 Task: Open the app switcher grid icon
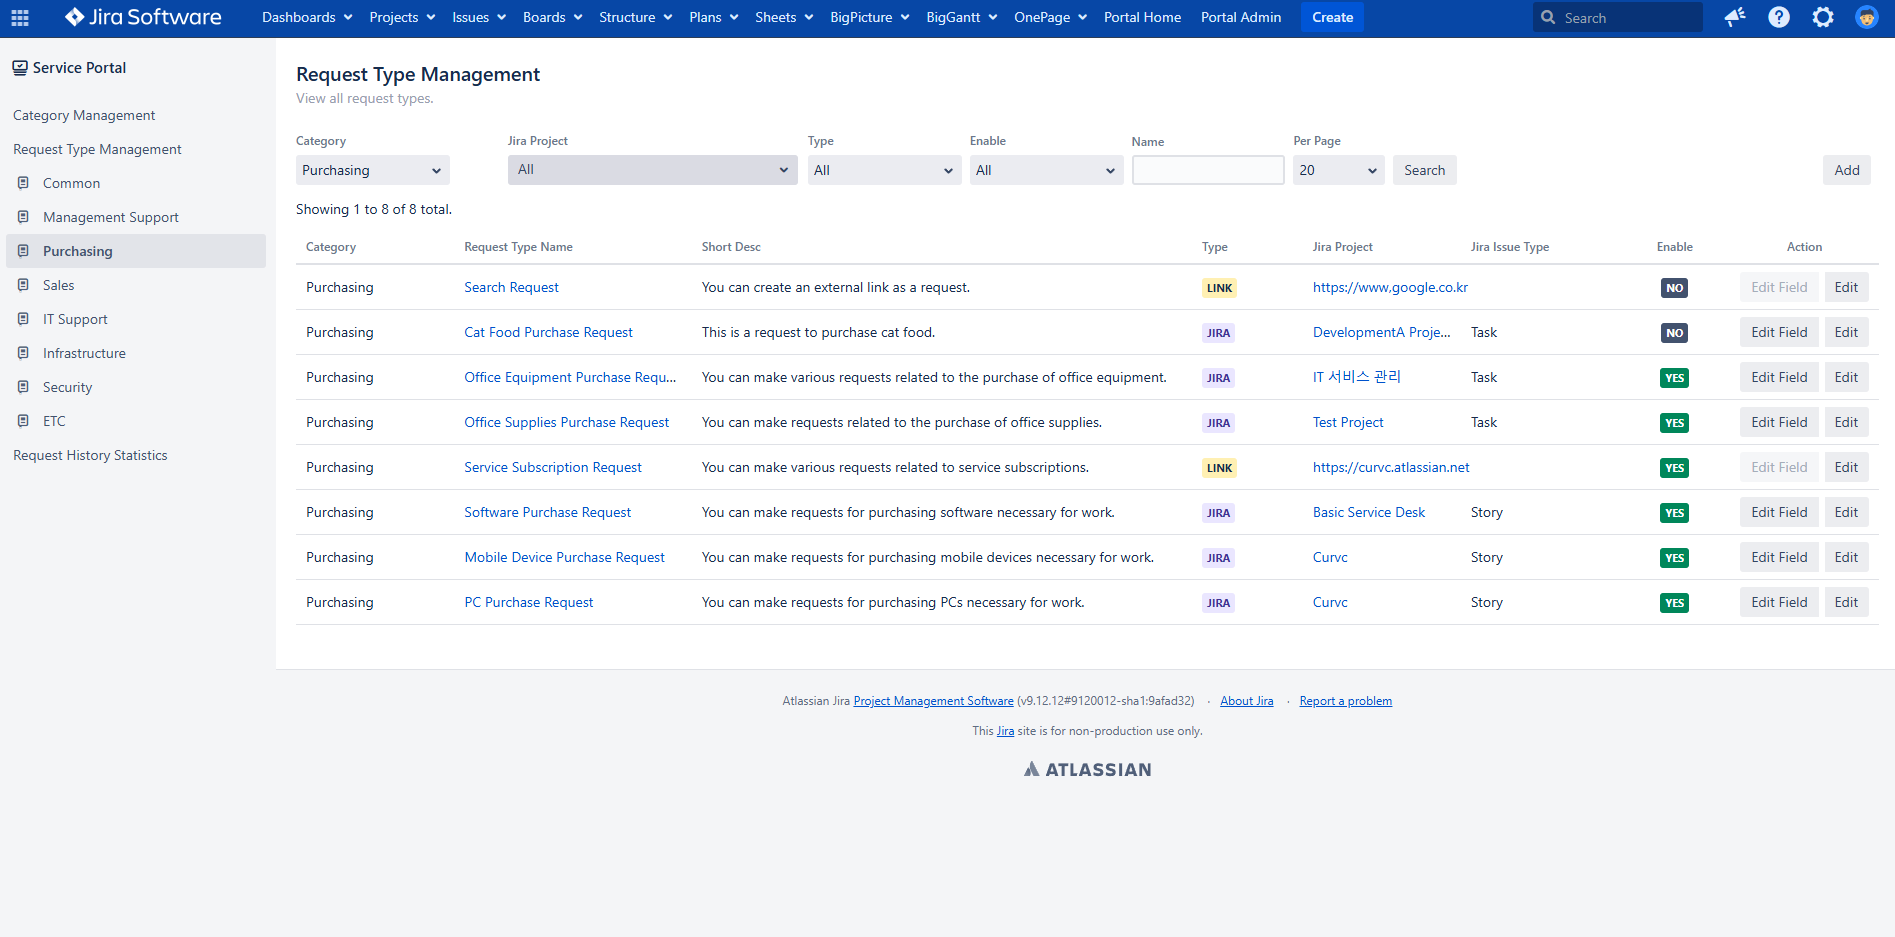[20, 17]
